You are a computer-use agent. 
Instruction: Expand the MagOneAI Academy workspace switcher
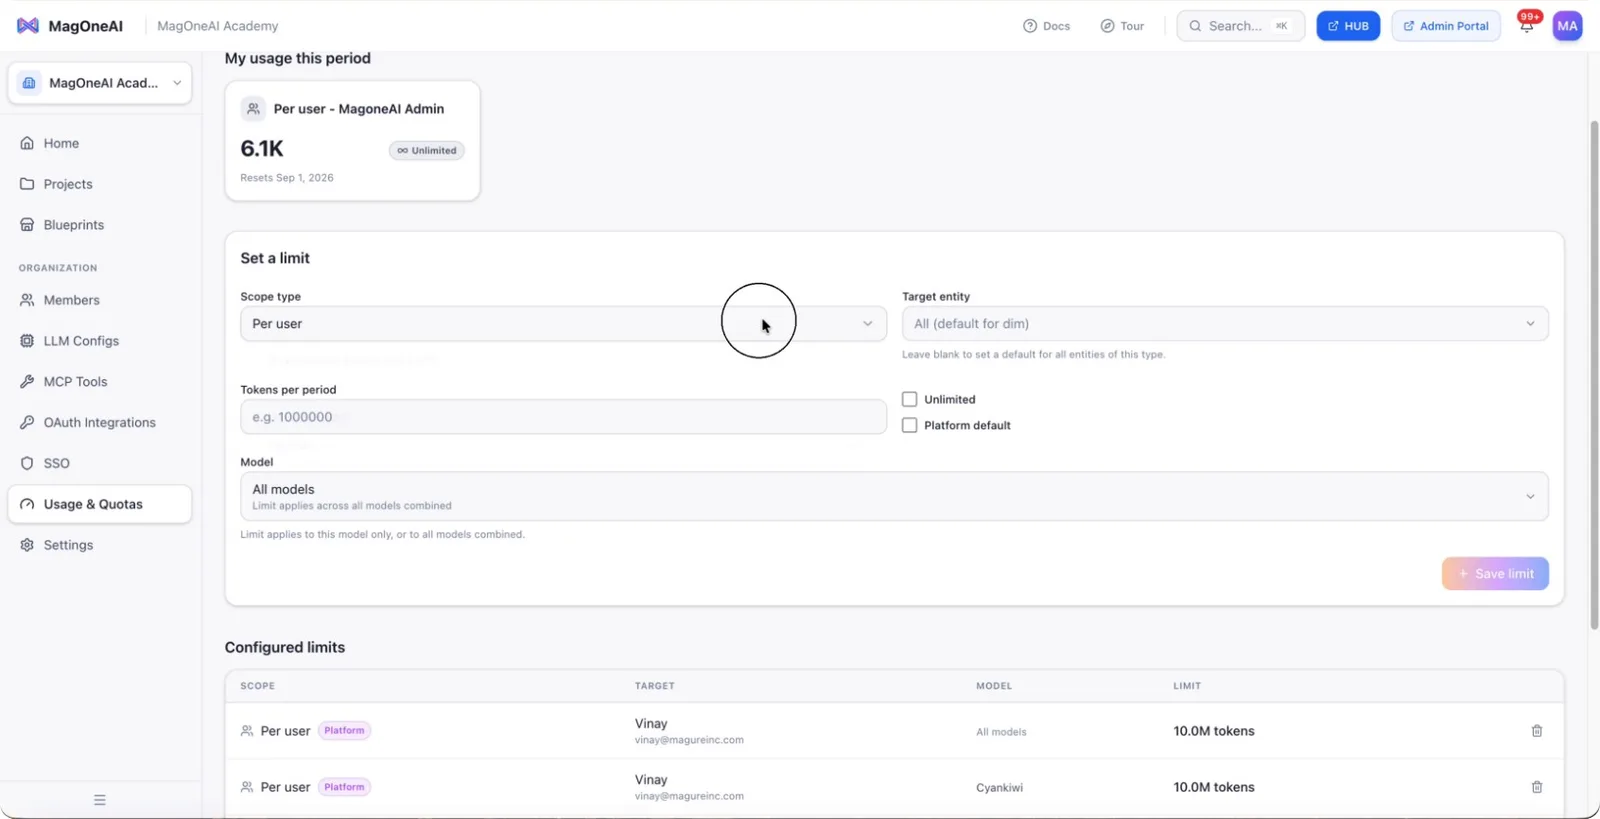point(100,83)
